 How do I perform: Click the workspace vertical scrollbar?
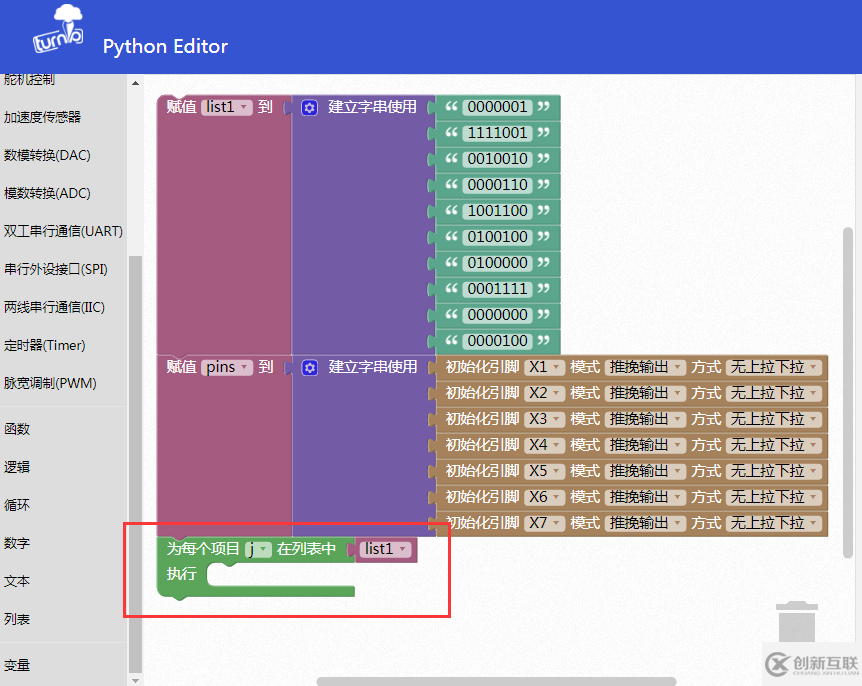[848, 390]
